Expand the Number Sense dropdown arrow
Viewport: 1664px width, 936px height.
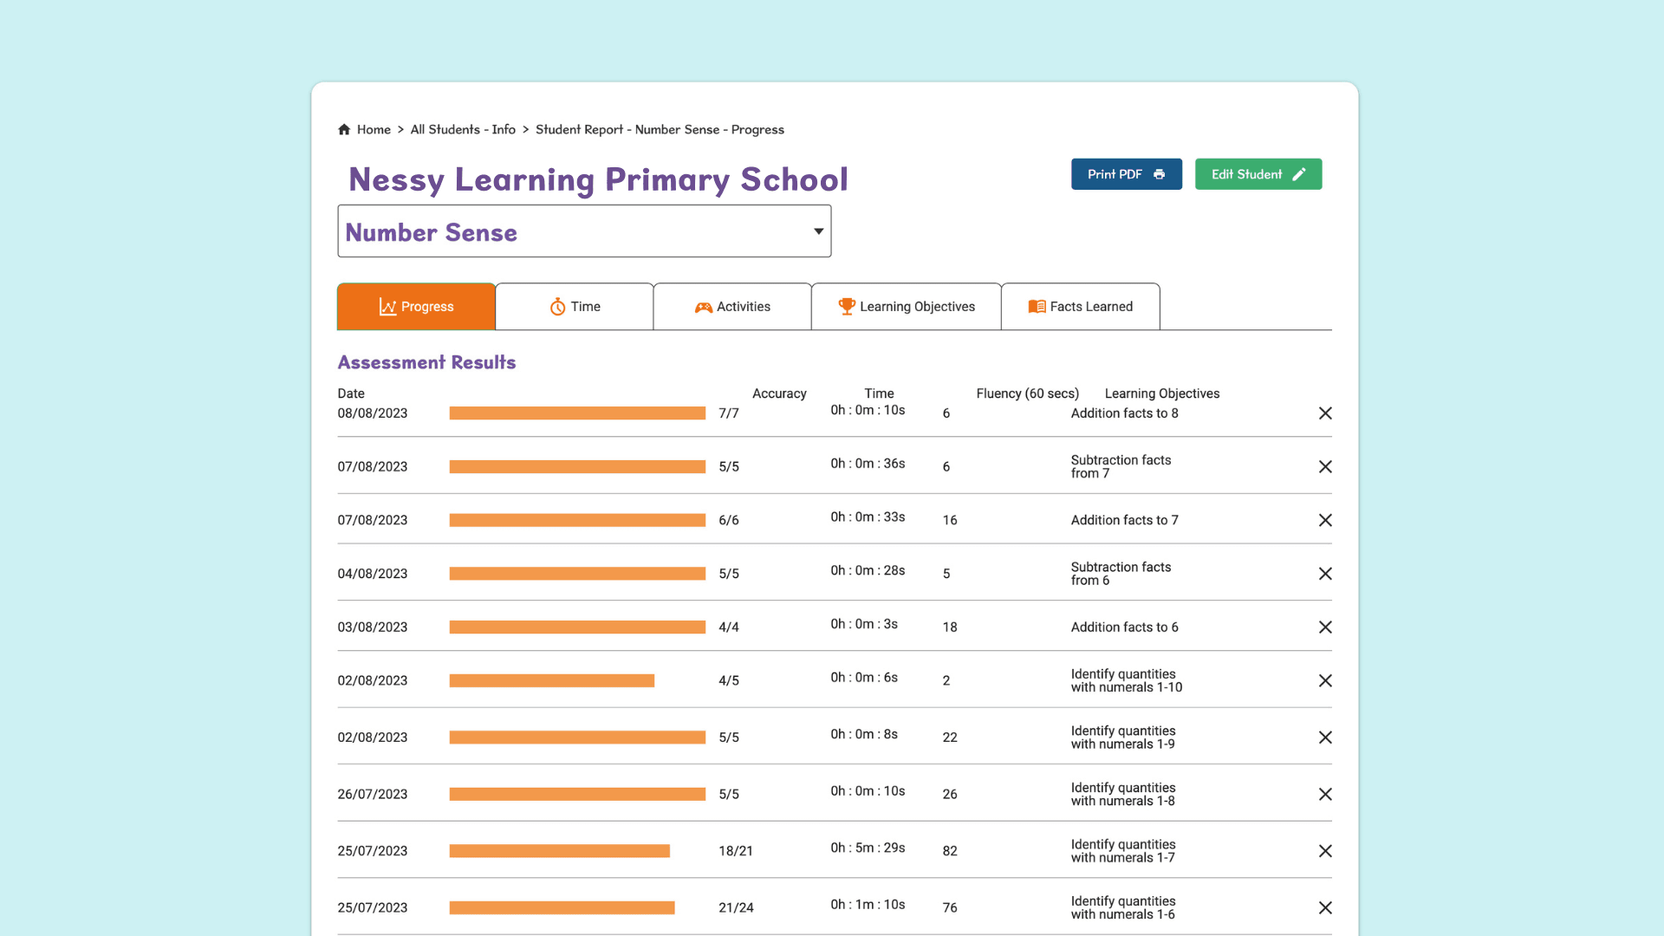(x=818, y=231)
